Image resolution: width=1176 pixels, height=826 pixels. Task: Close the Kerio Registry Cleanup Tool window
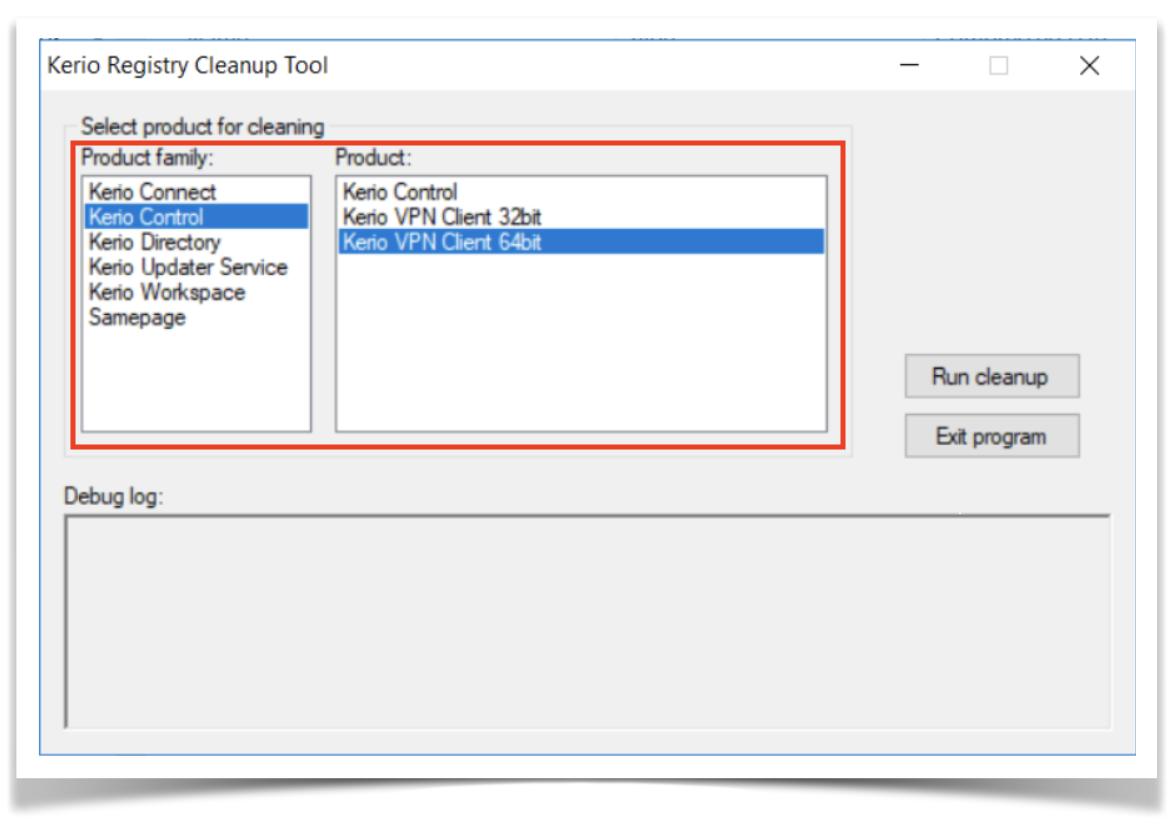pyautogui.click(x=1089, y=65)
